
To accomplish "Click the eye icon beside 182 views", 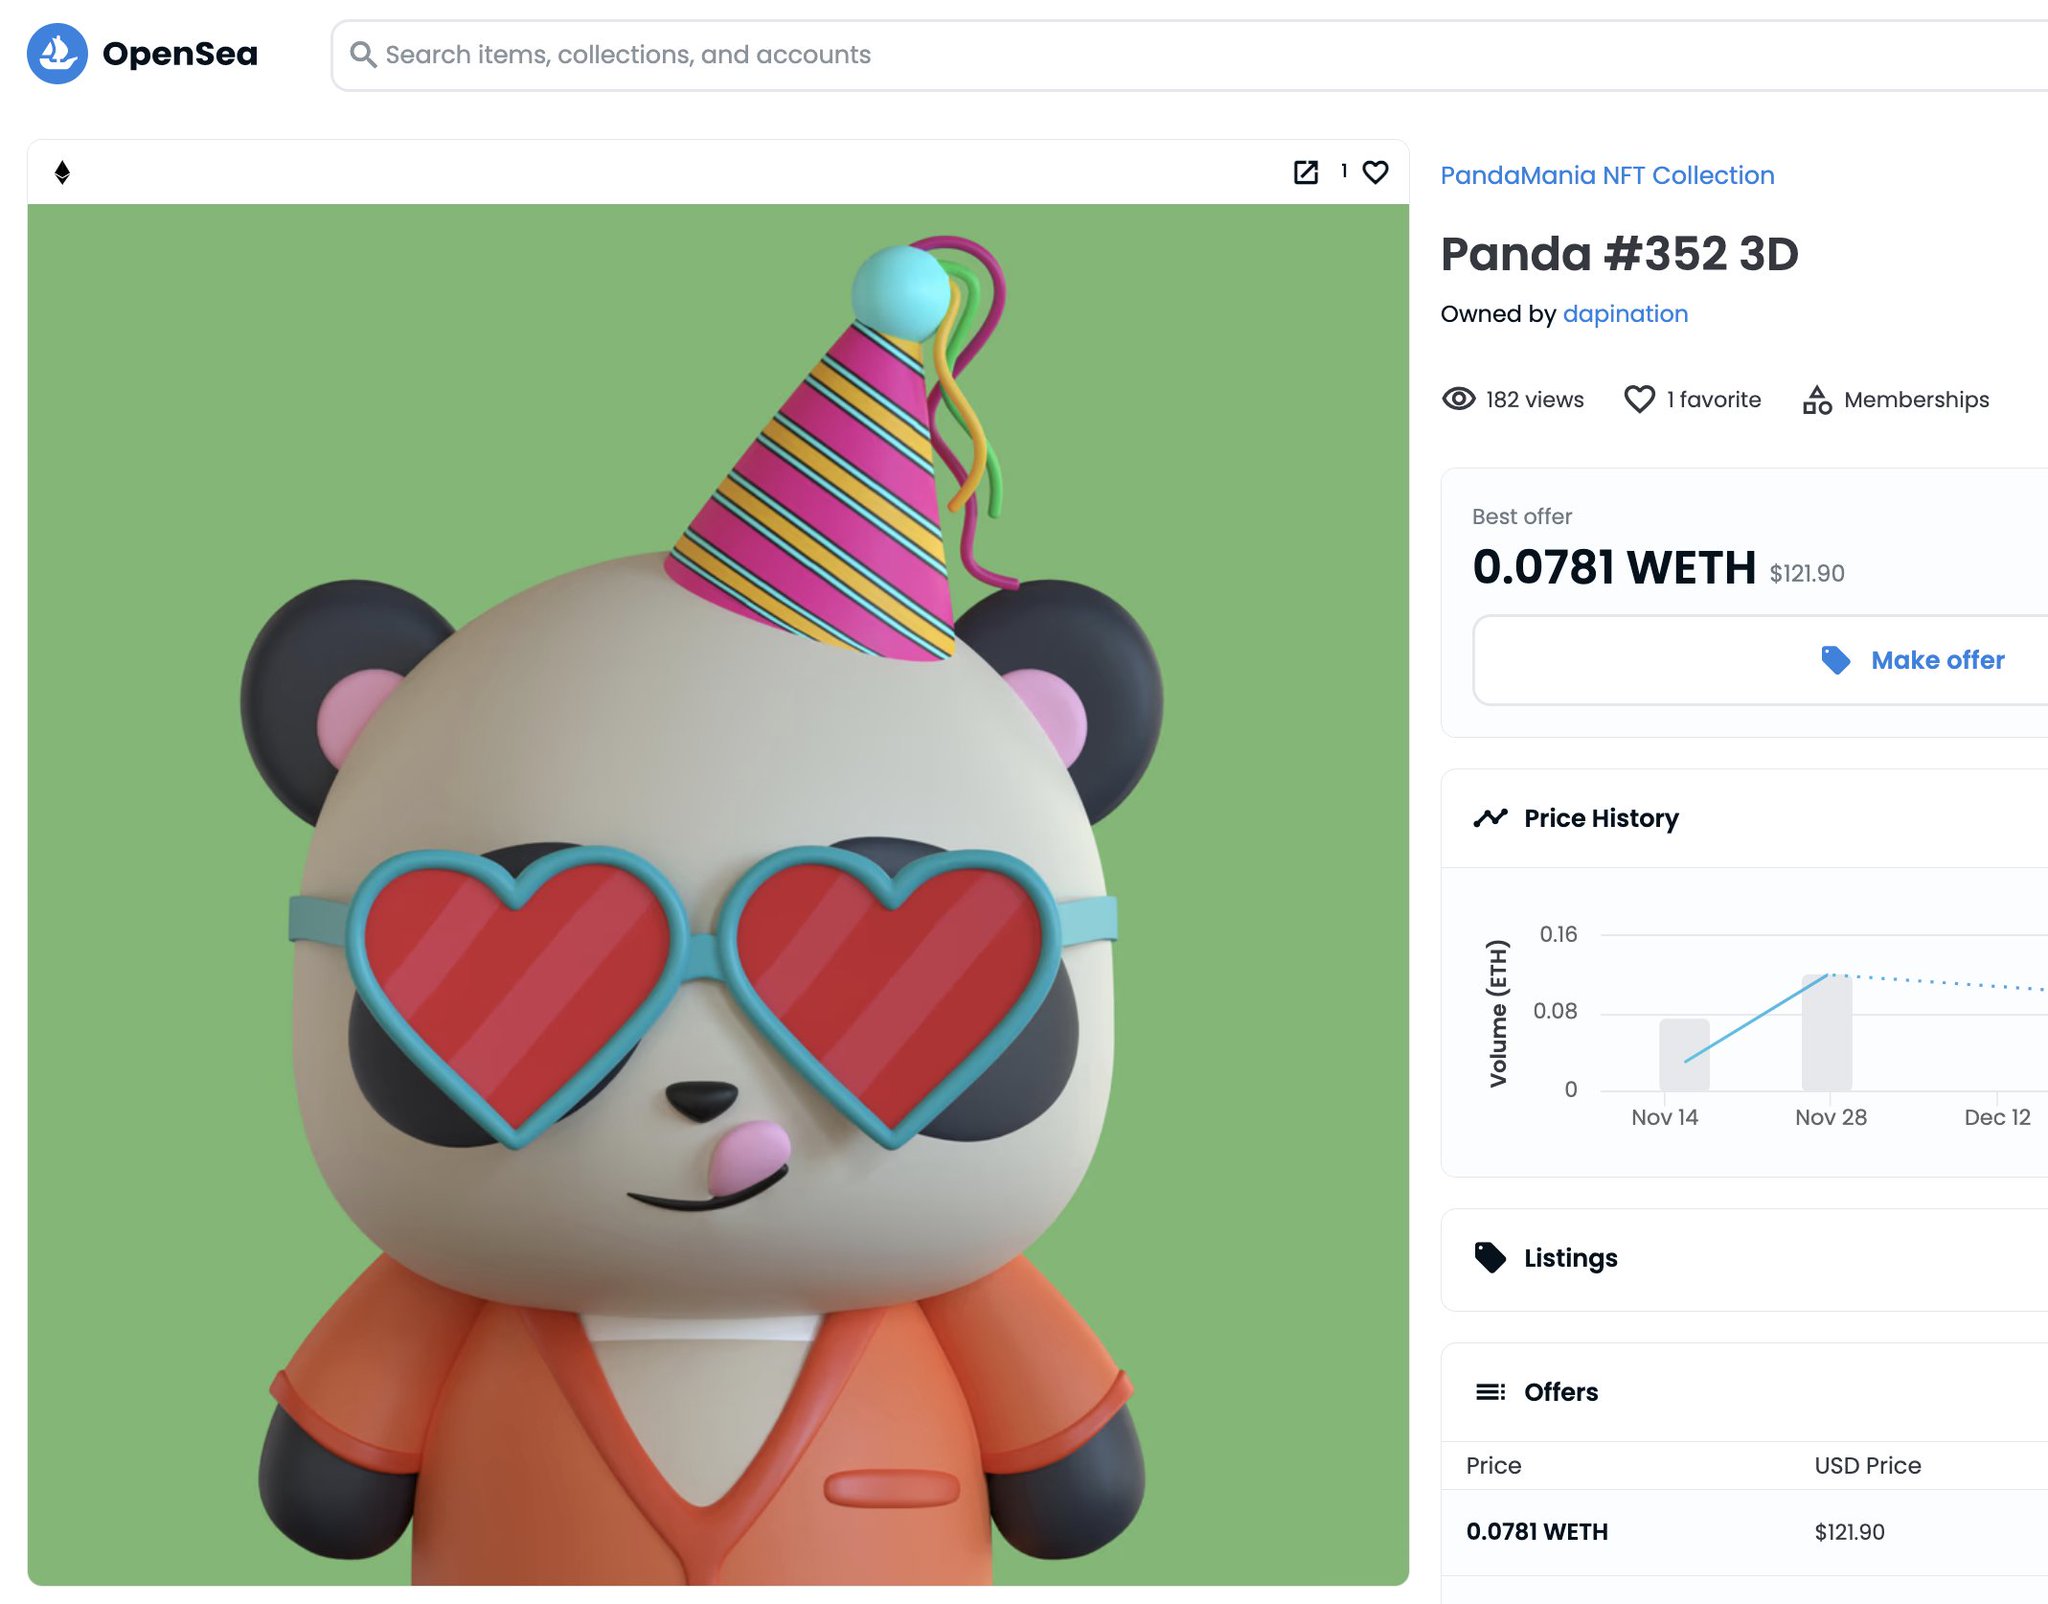I will coord(1458,399).
